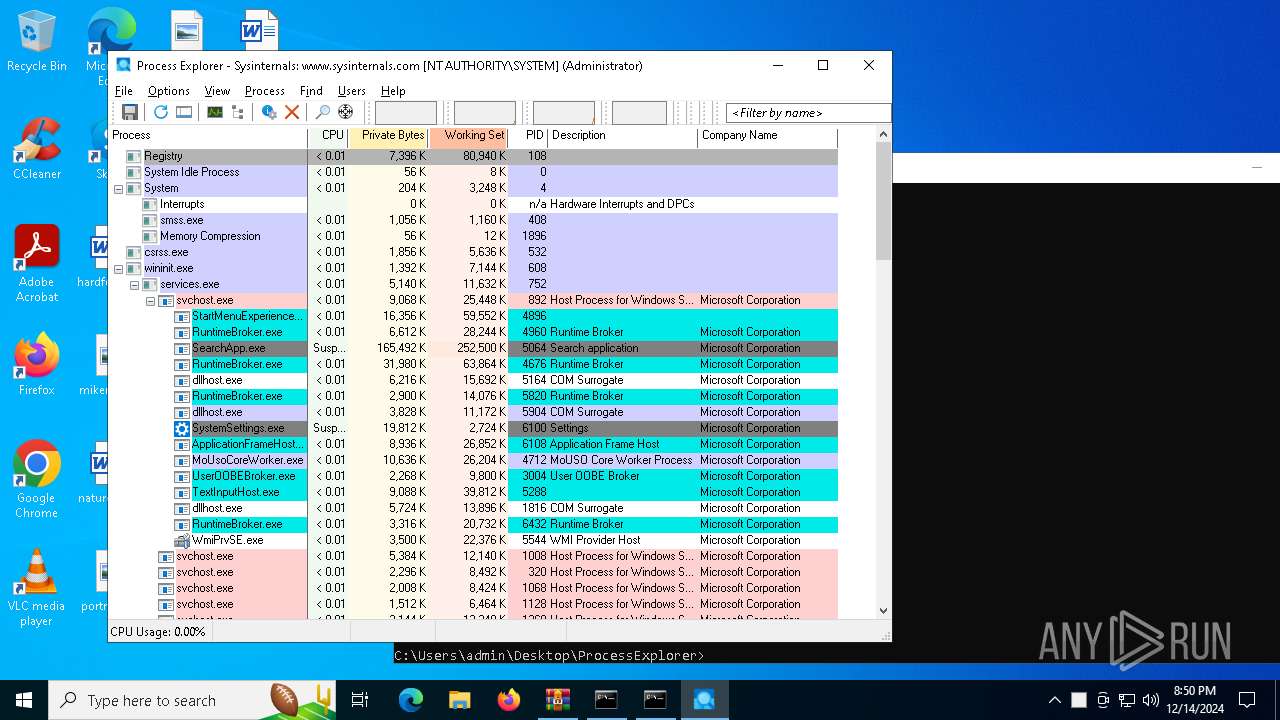Open Properties via the toolbar gear icon
The width and height of the screenshot is (1280, 720).
[x=269, y=112]
